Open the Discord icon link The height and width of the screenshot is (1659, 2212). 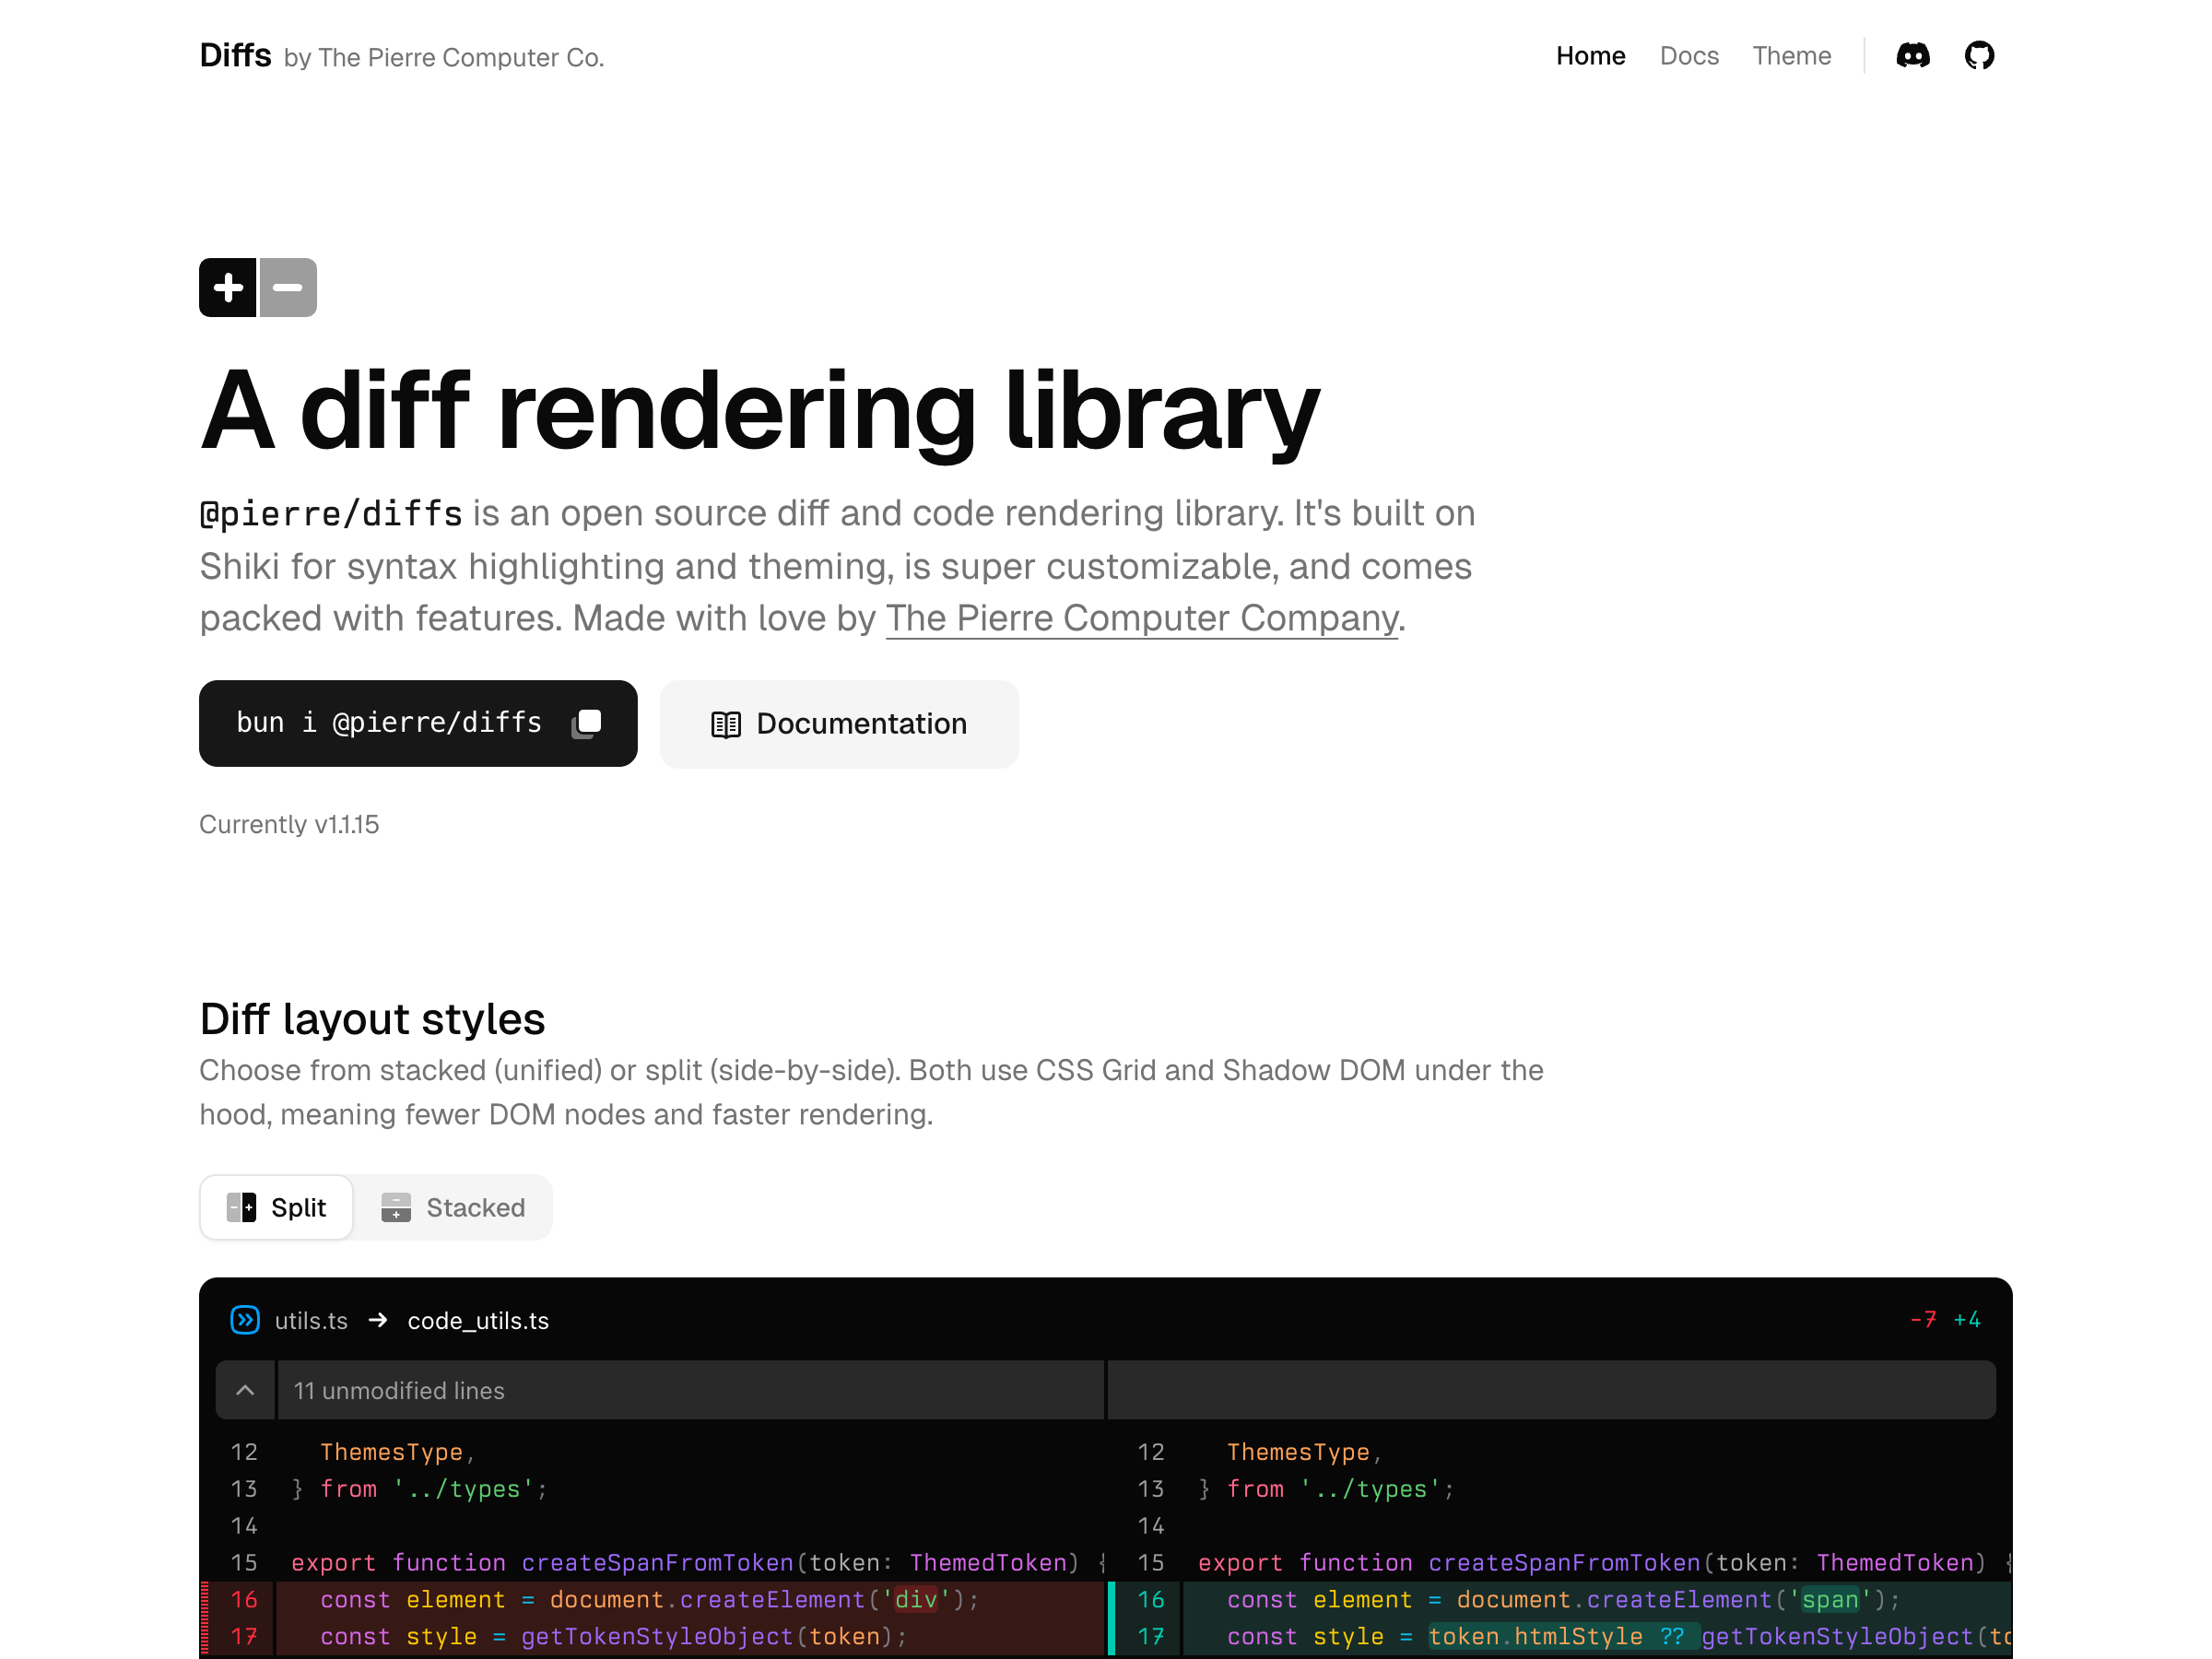(x=1912, y=56)
